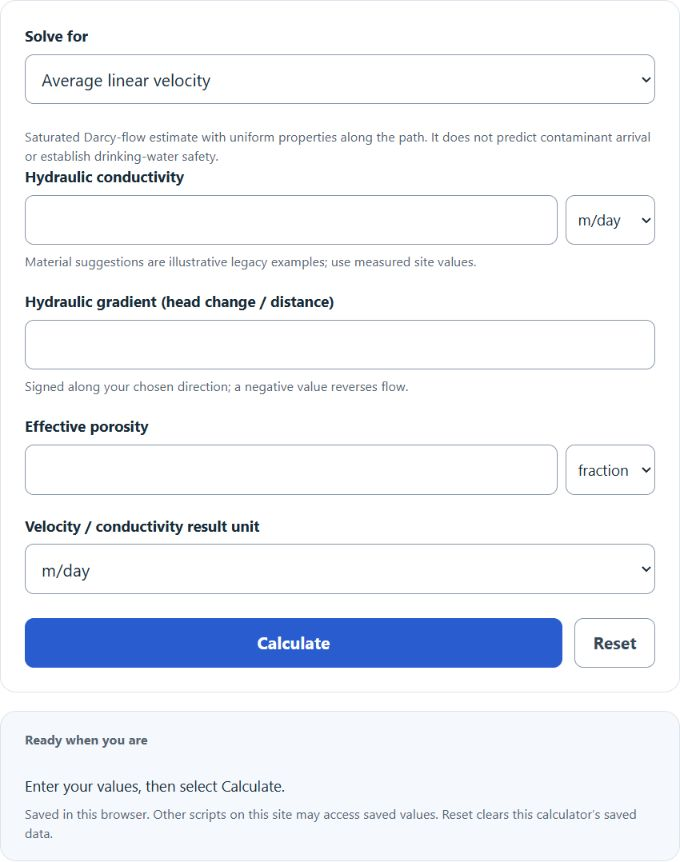Click the chevron in result unit selector

pos(646,570)
